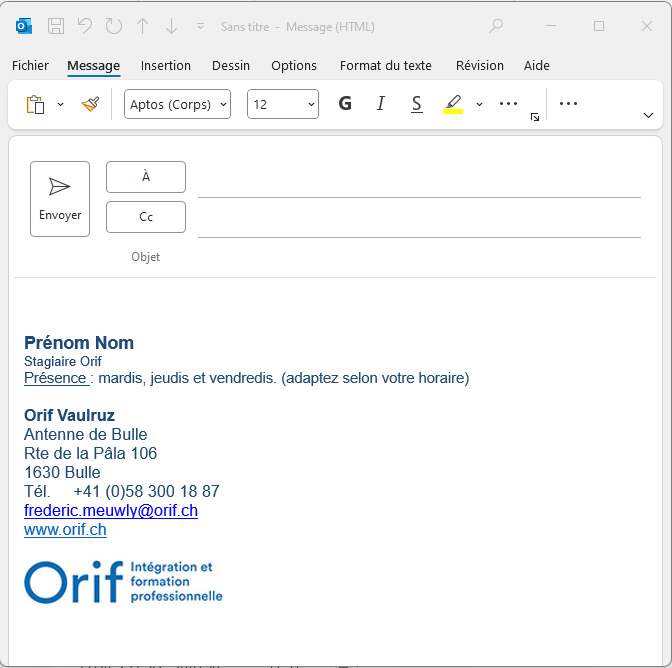This screenshot has height=668, width=672.
Task: Minimize the message window
Action: (551, 26)
